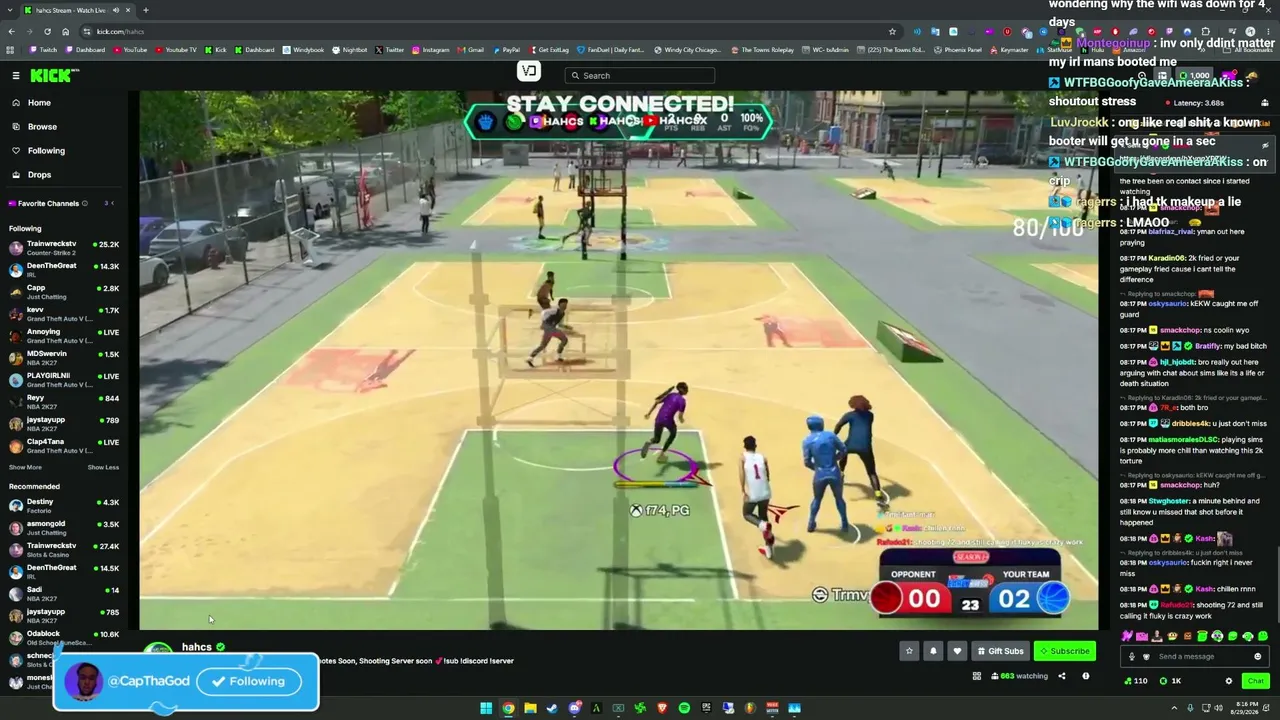Open the YouTube TV bookmark
The image size is (1280, 720).
[x=176, y=50]
